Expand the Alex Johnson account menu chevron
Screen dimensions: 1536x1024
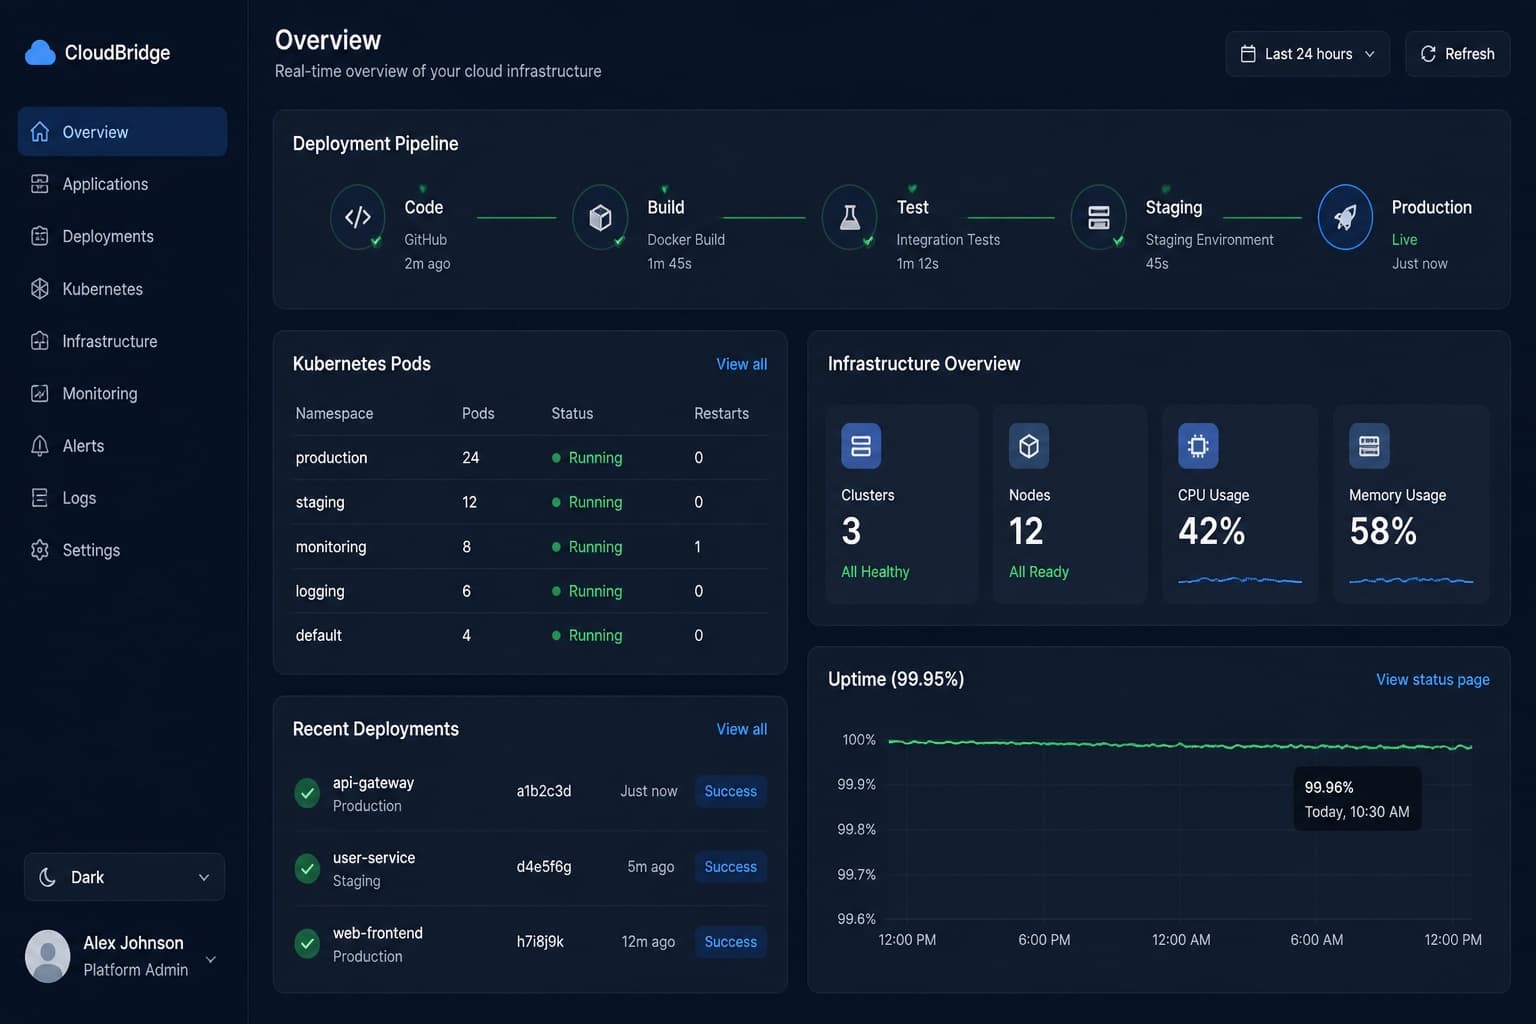pos(211,959)
